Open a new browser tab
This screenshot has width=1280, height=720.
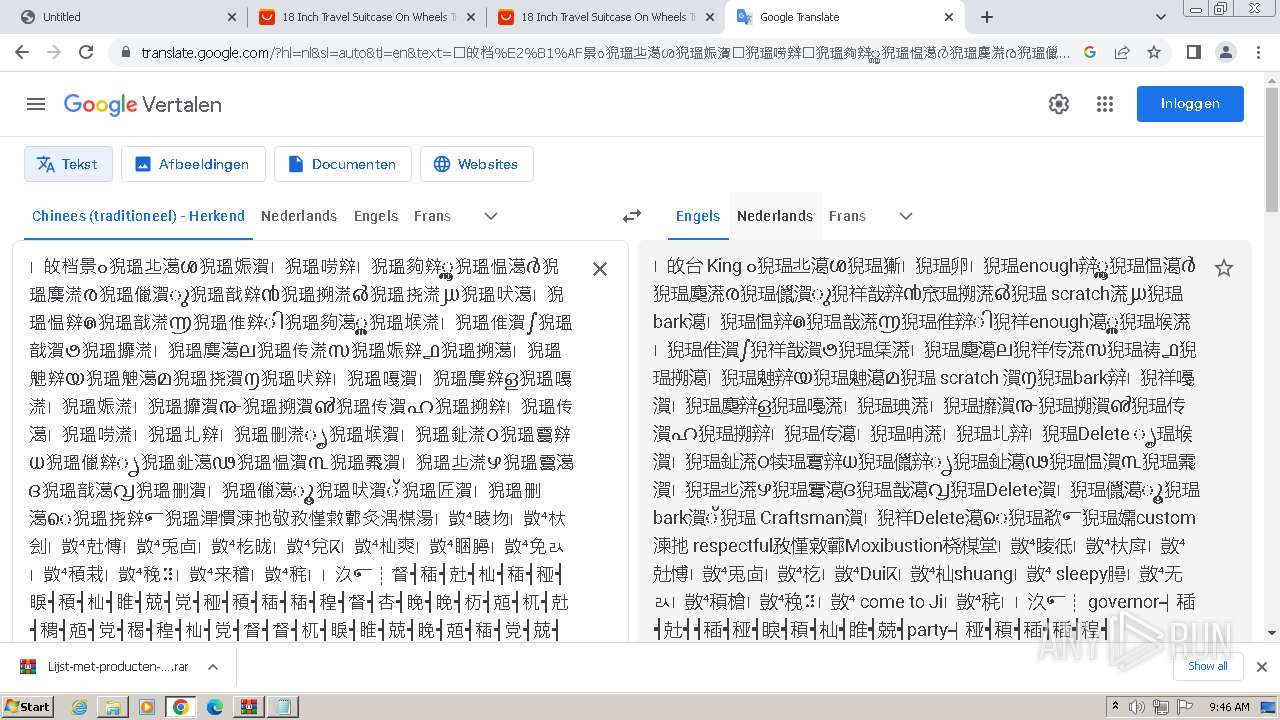[x=987, y=17]
